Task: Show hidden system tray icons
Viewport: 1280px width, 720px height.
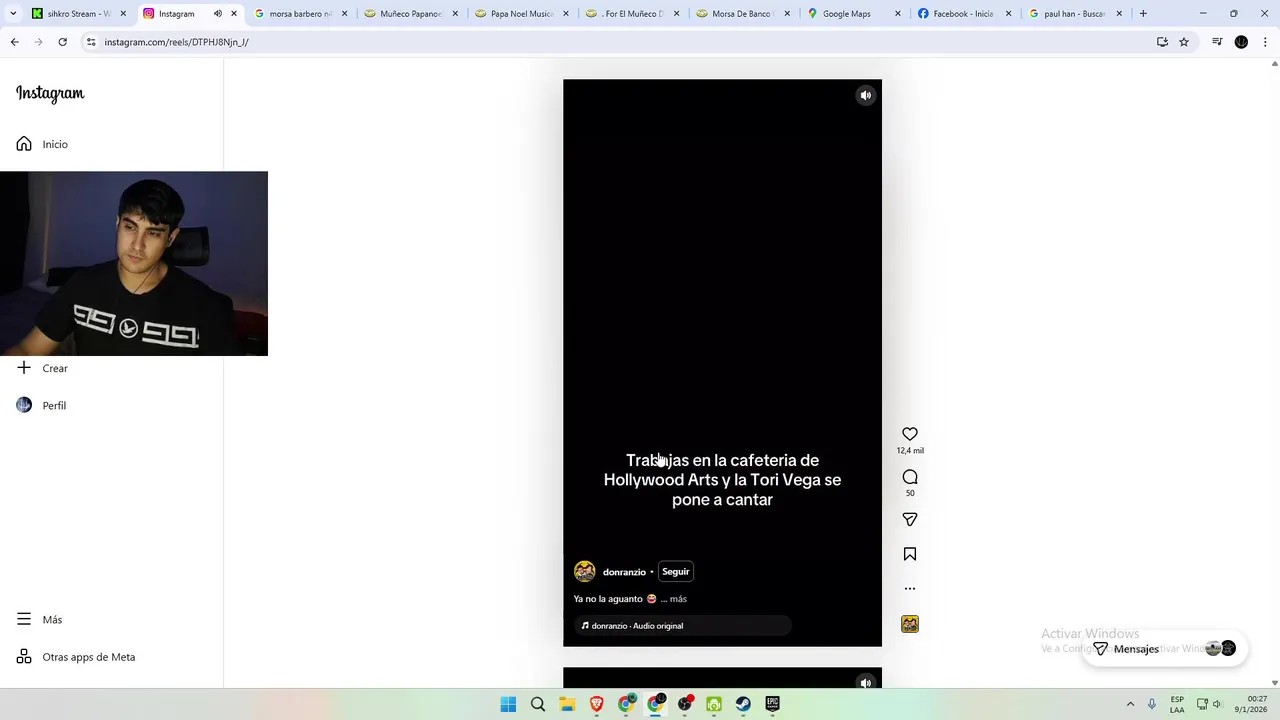Action: pyautogui.click(x=1130, y=704)
